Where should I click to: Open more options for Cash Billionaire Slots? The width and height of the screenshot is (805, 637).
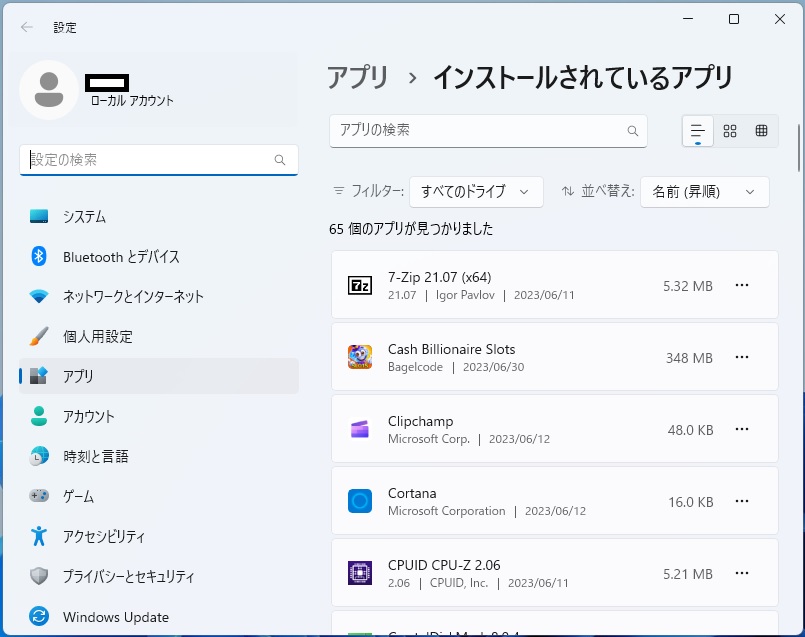point(742,357)
